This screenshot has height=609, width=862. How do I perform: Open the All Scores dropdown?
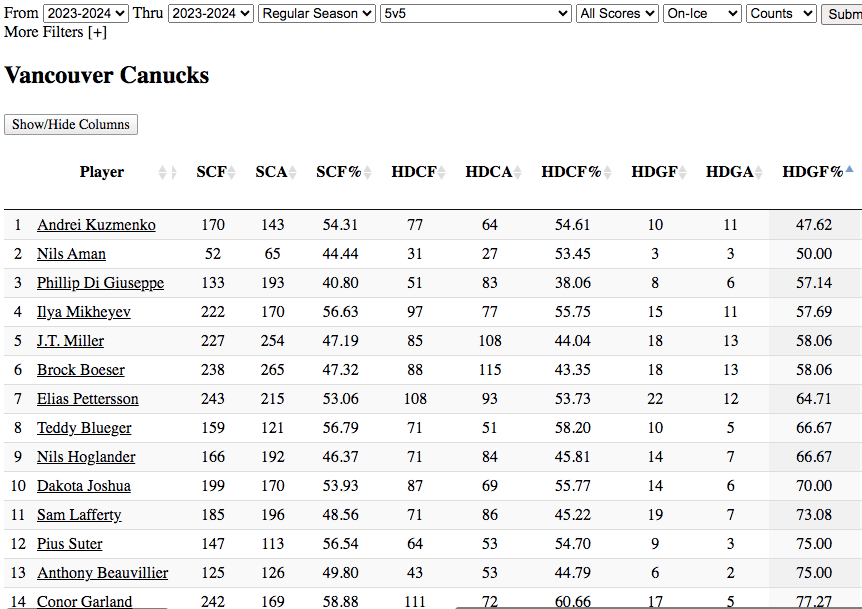click(618, 13)
